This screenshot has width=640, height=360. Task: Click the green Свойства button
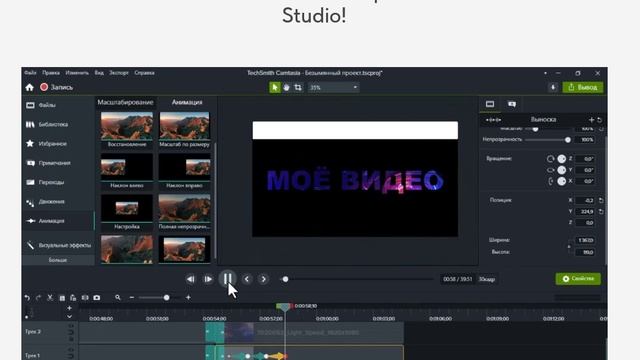[578, 279]
